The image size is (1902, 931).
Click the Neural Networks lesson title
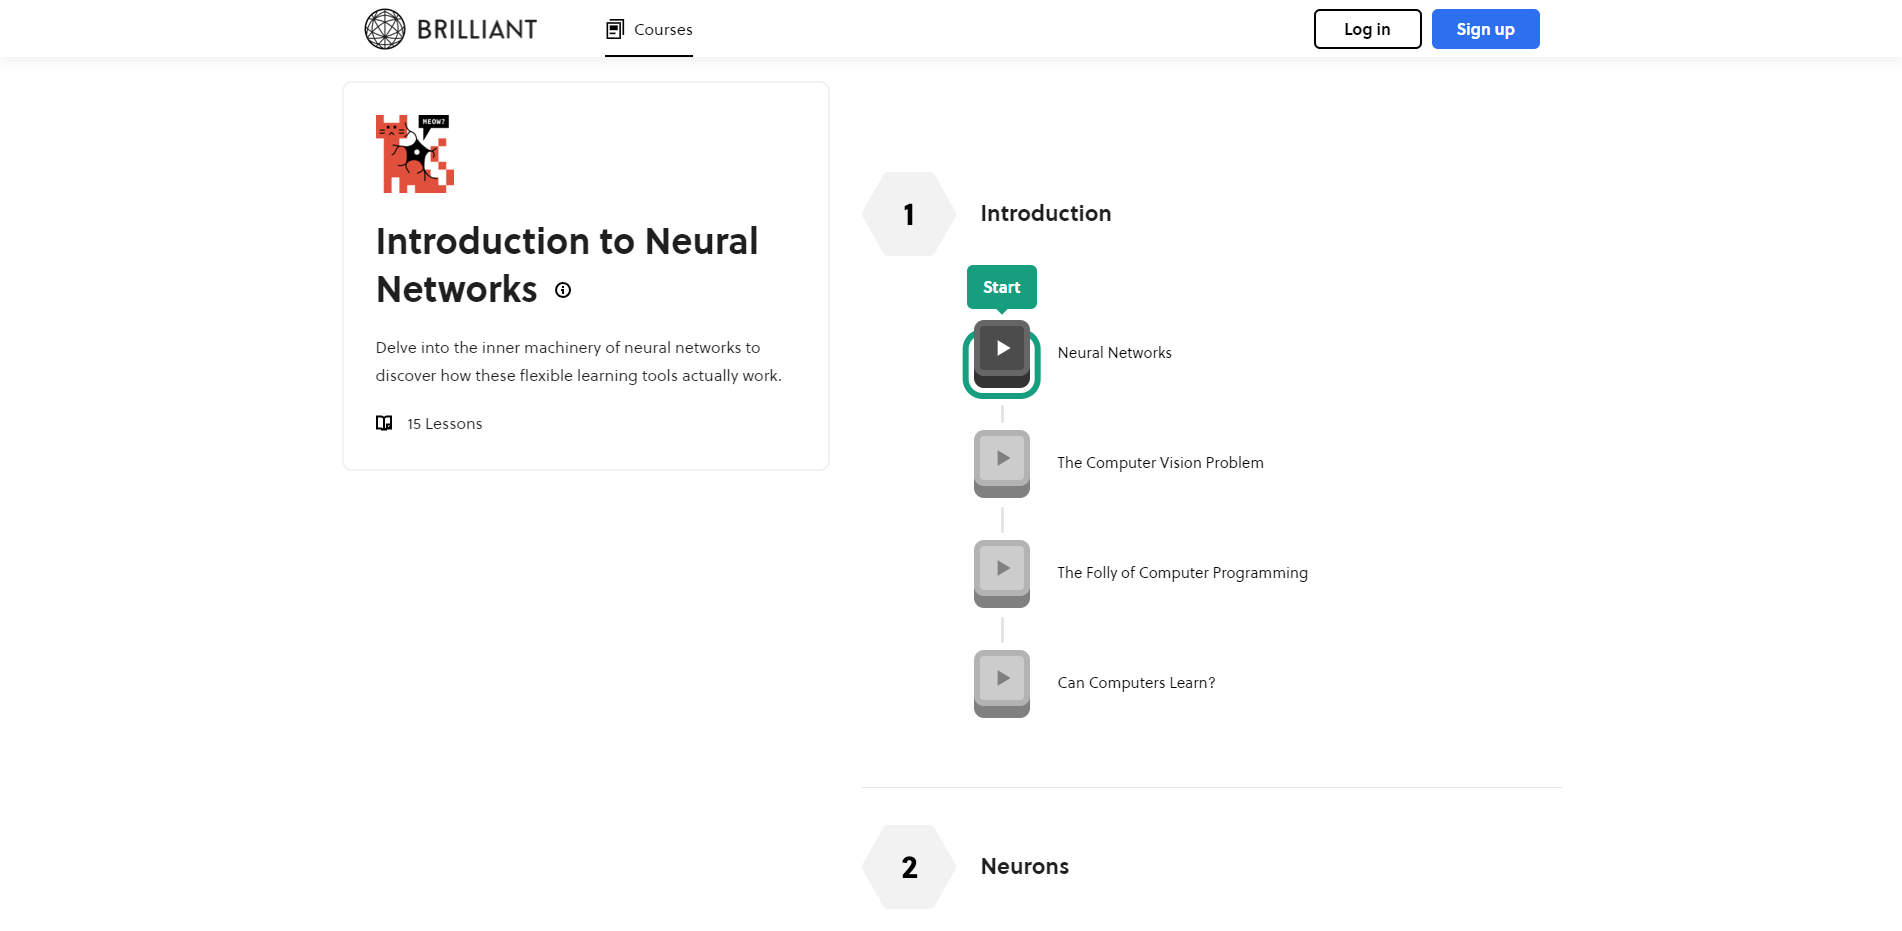point(1114,353)
